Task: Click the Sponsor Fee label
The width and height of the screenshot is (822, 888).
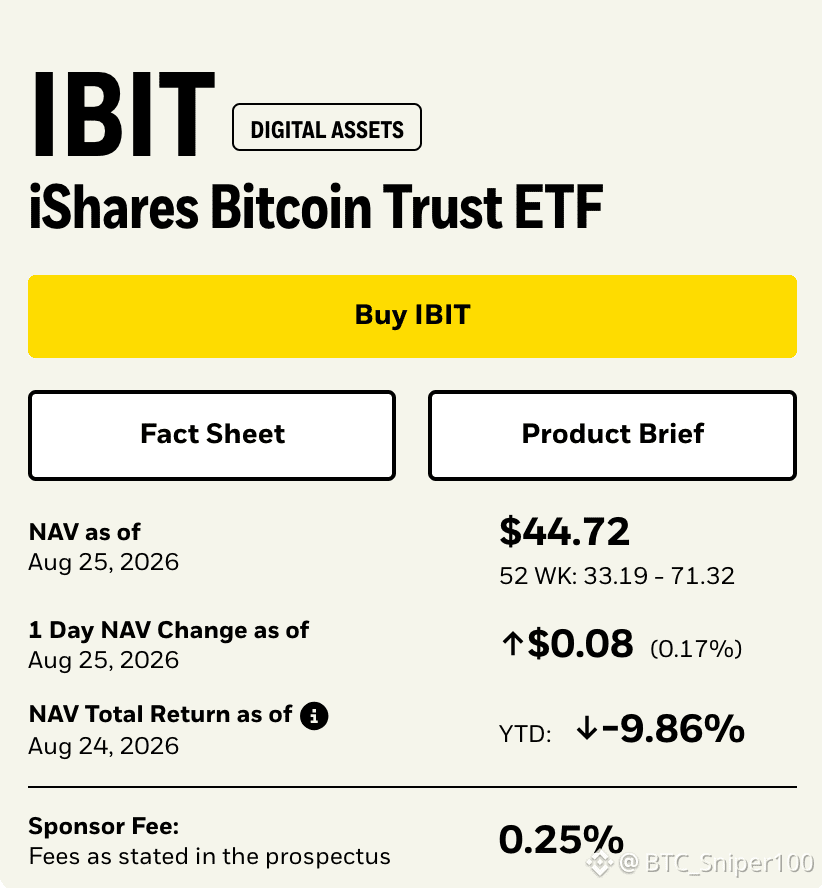Action: (104, 826)
